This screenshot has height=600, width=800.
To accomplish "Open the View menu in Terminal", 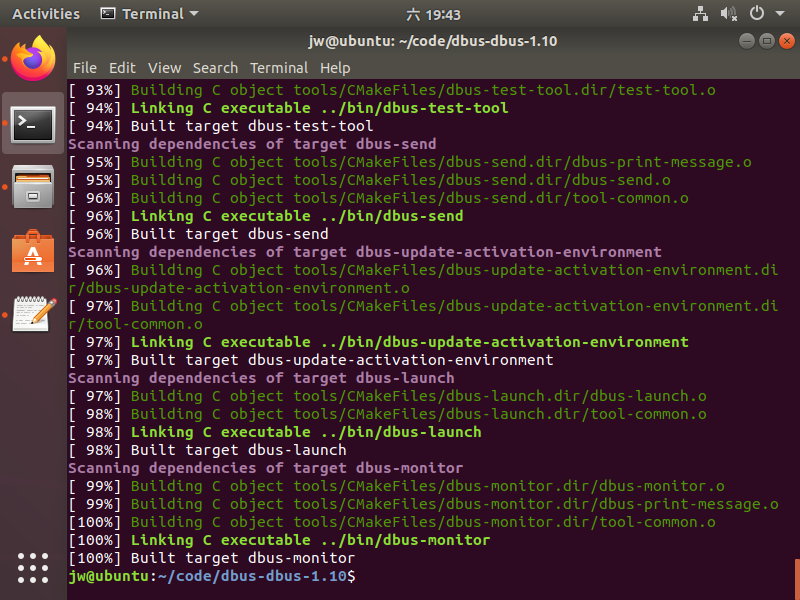I will (x=163, y=68).
